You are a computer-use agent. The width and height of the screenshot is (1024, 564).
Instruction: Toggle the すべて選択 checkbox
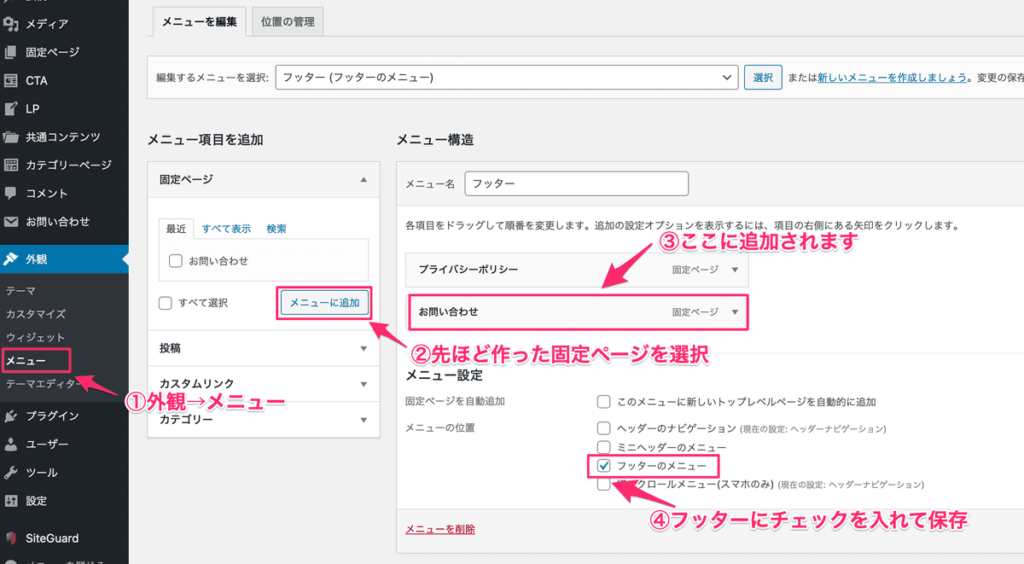point(166,303)
